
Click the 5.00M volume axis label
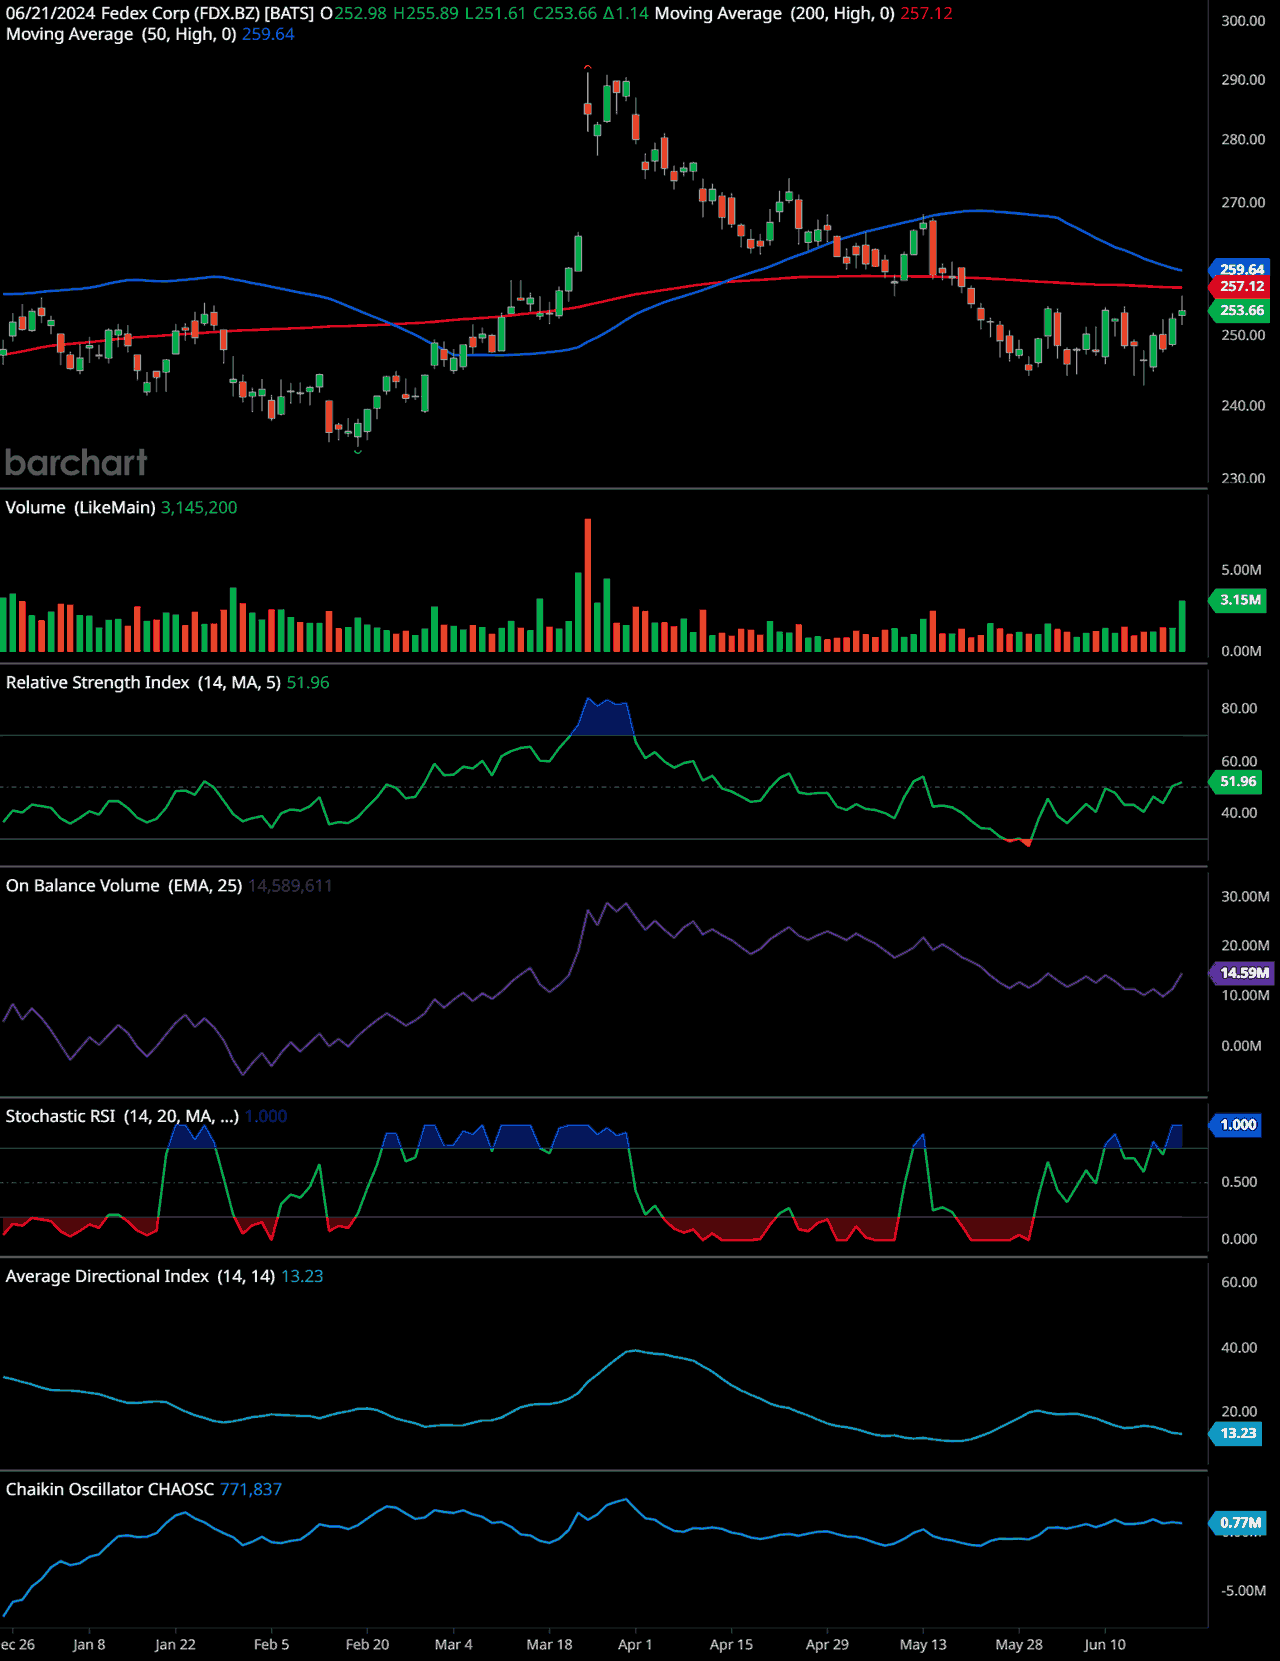click(1241, 570)
